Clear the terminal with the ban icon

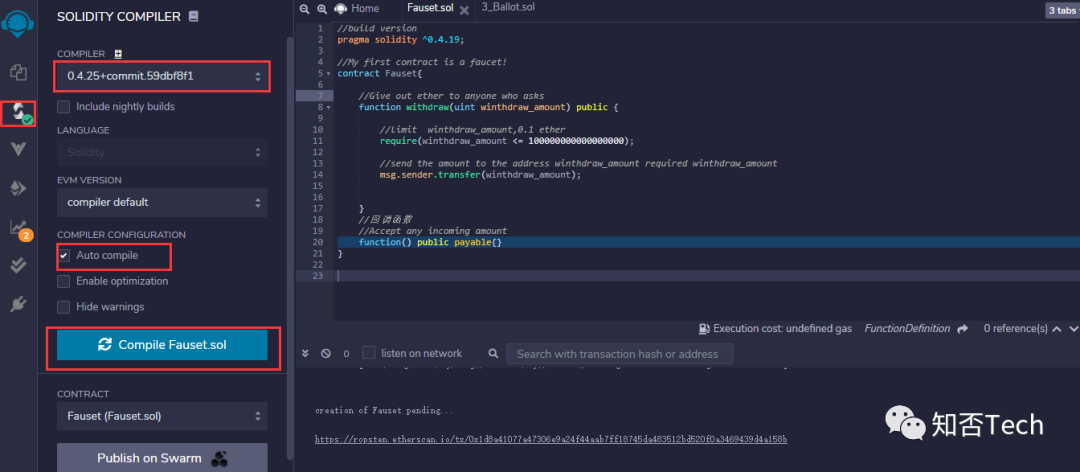(326, 353)
